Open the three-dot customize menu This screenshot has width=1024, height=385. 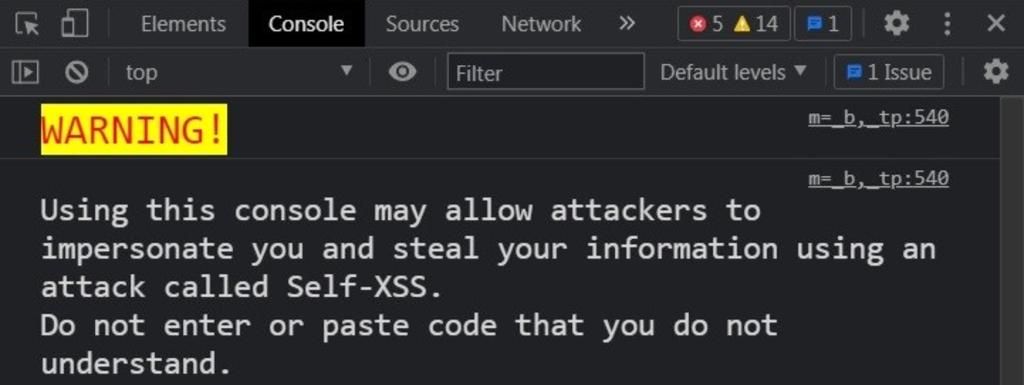[x=947, y=24]
